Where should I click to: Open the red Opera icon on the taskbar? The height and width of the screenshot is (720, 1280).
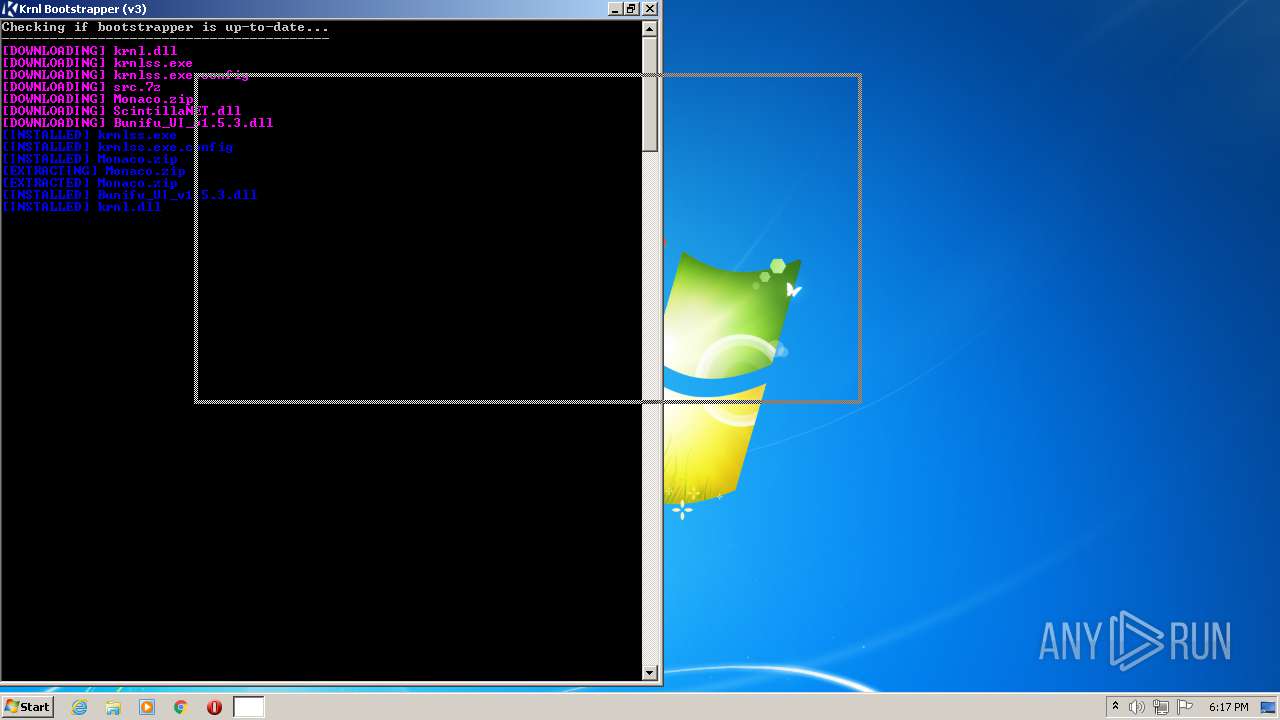pyautogui.click(x=214, y=707)
